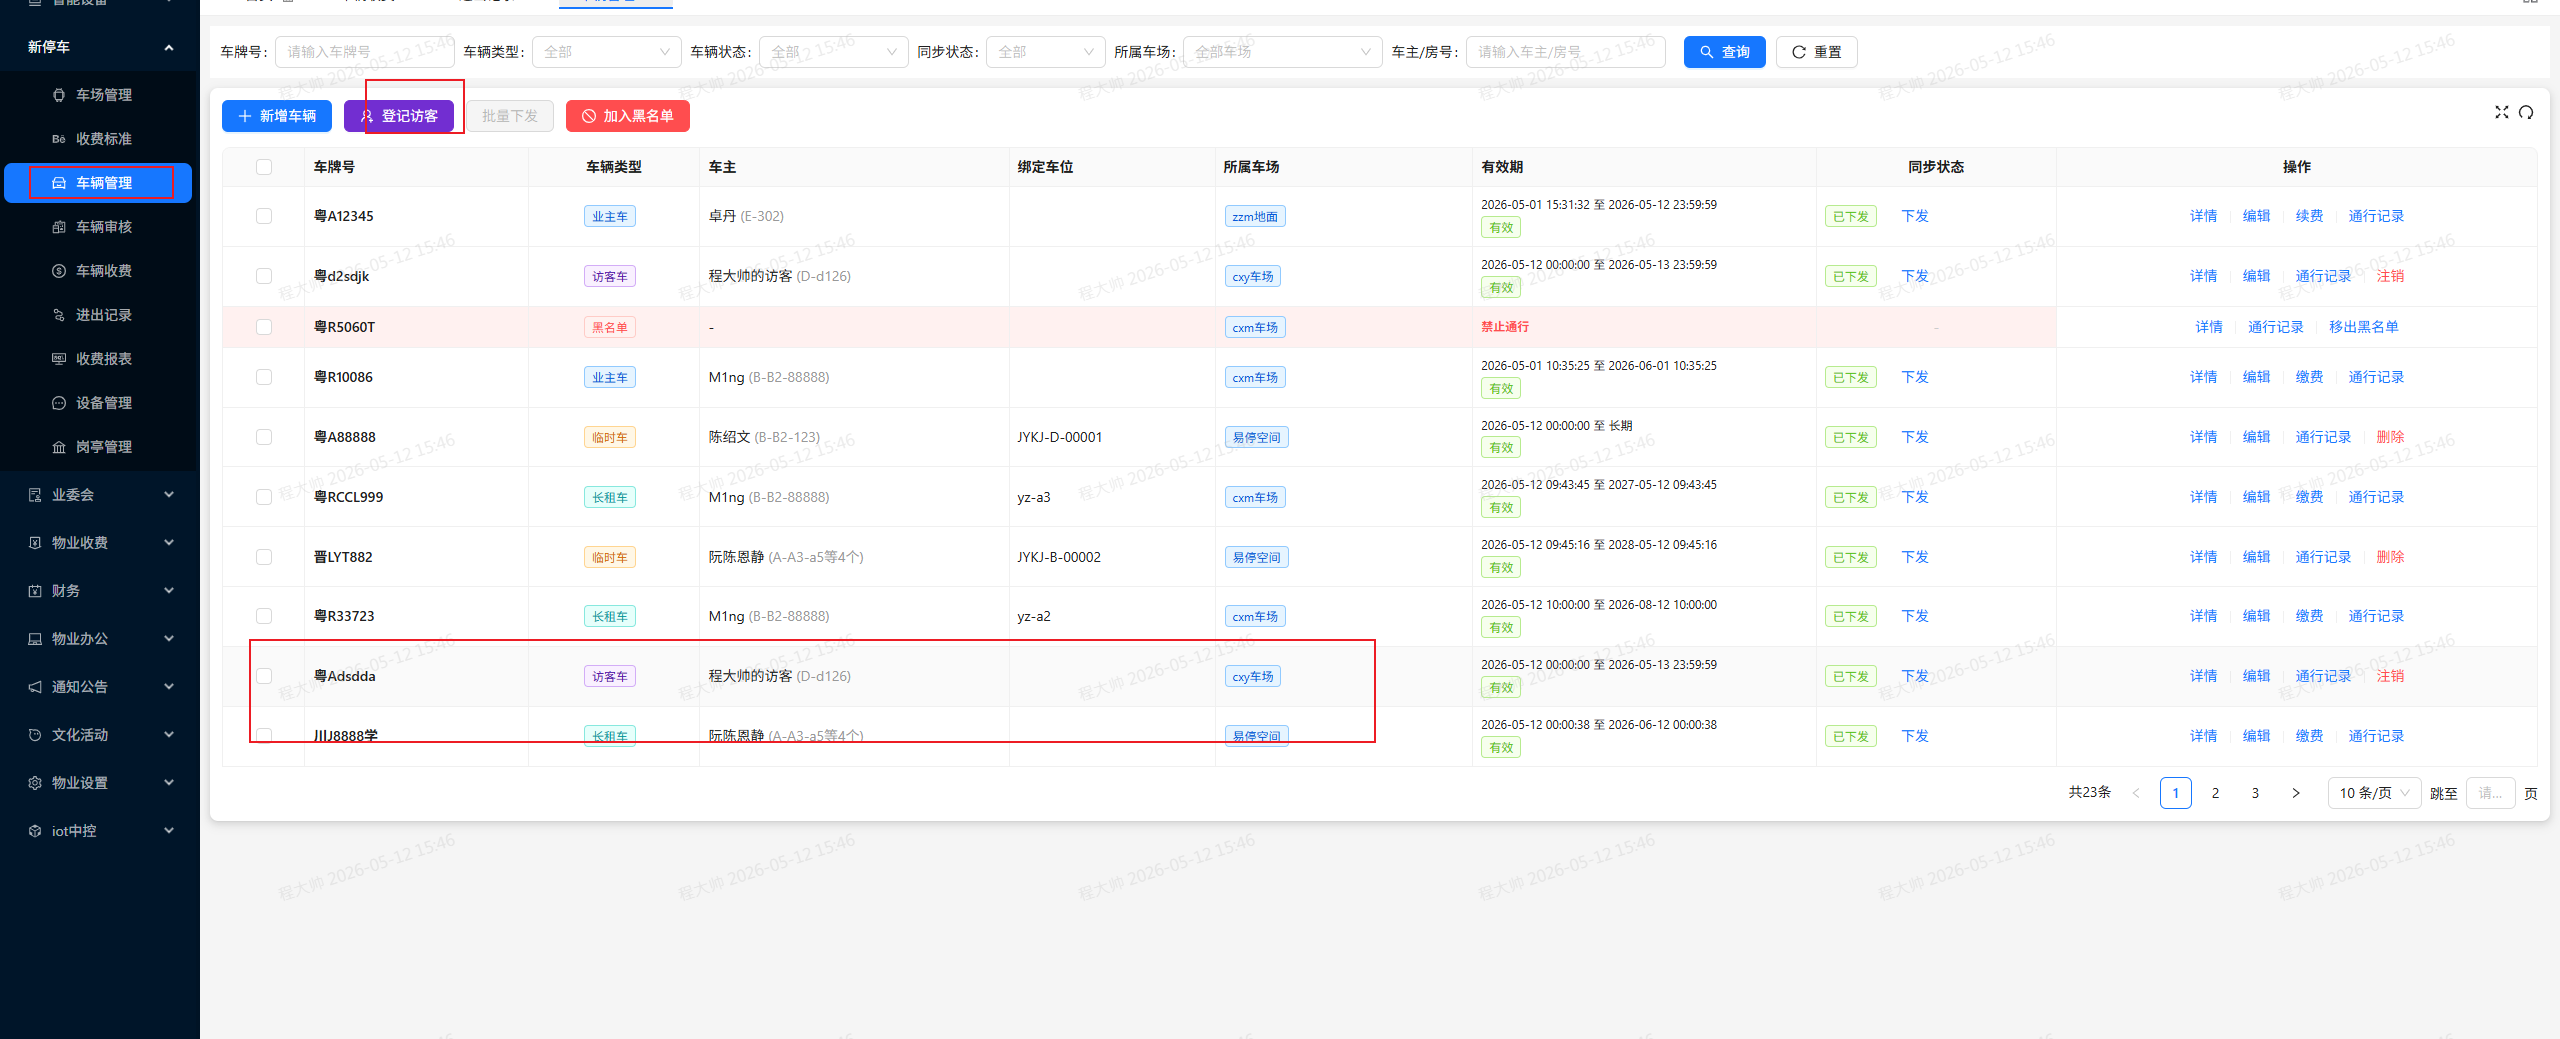Click 续费 for 粤A12345
This screenshot has width=2560, height=1039.
2309,216
